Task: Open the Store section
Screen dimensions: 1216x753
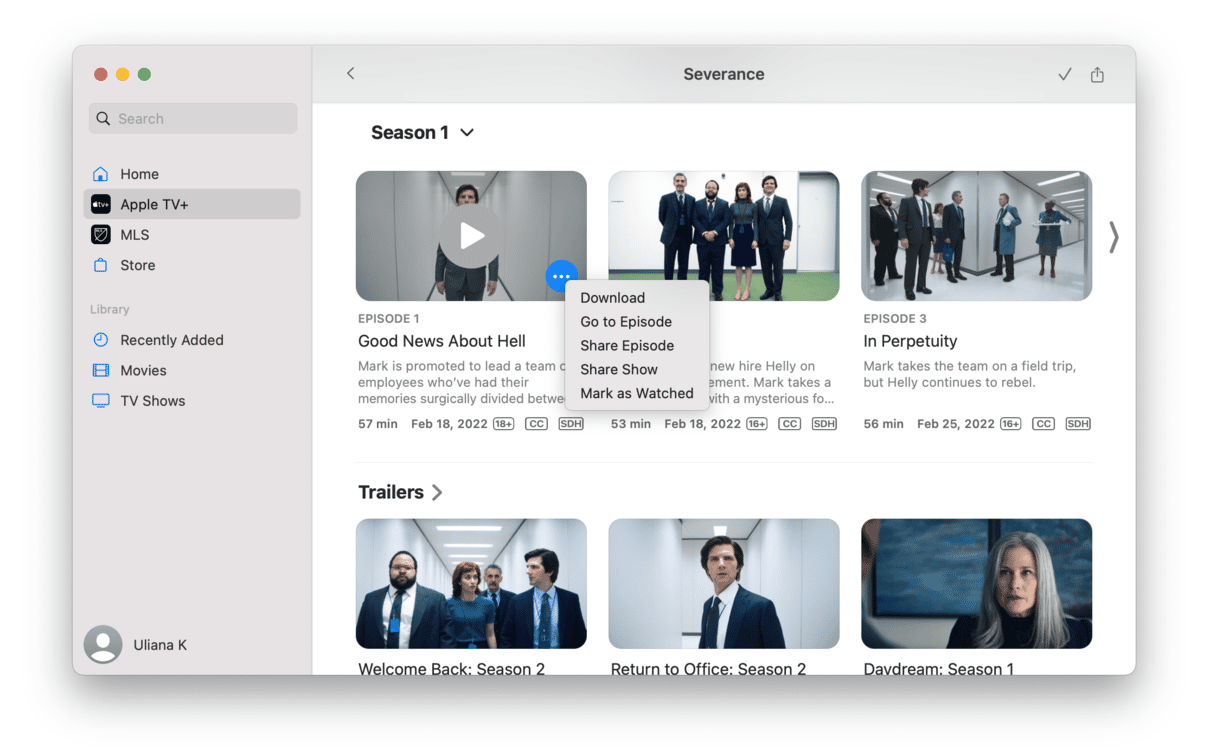Action: tap(137, 265)
